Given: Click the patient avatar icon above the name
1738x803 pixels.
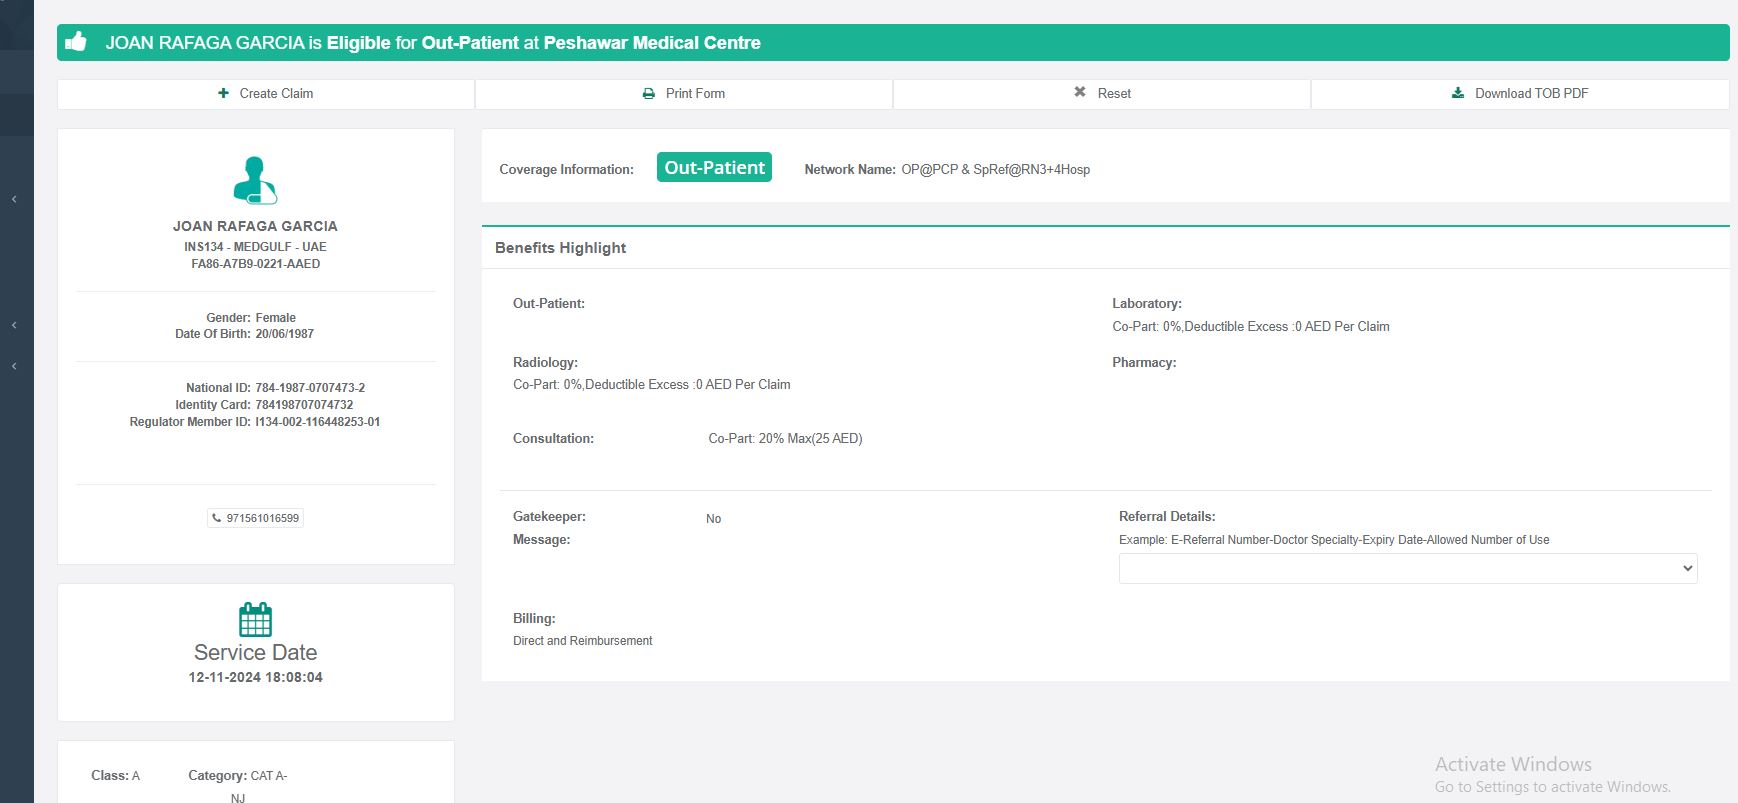Looking at the screenshot, I should point(255,181).
